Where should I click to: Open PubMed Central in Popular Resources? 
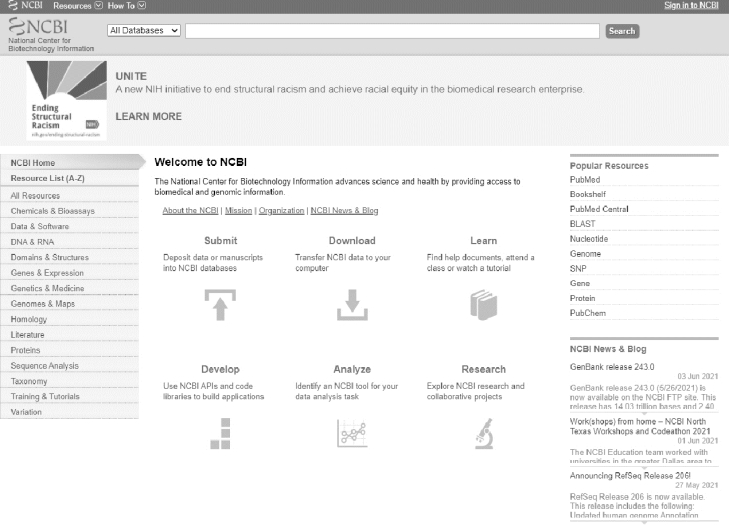(599, 209)
